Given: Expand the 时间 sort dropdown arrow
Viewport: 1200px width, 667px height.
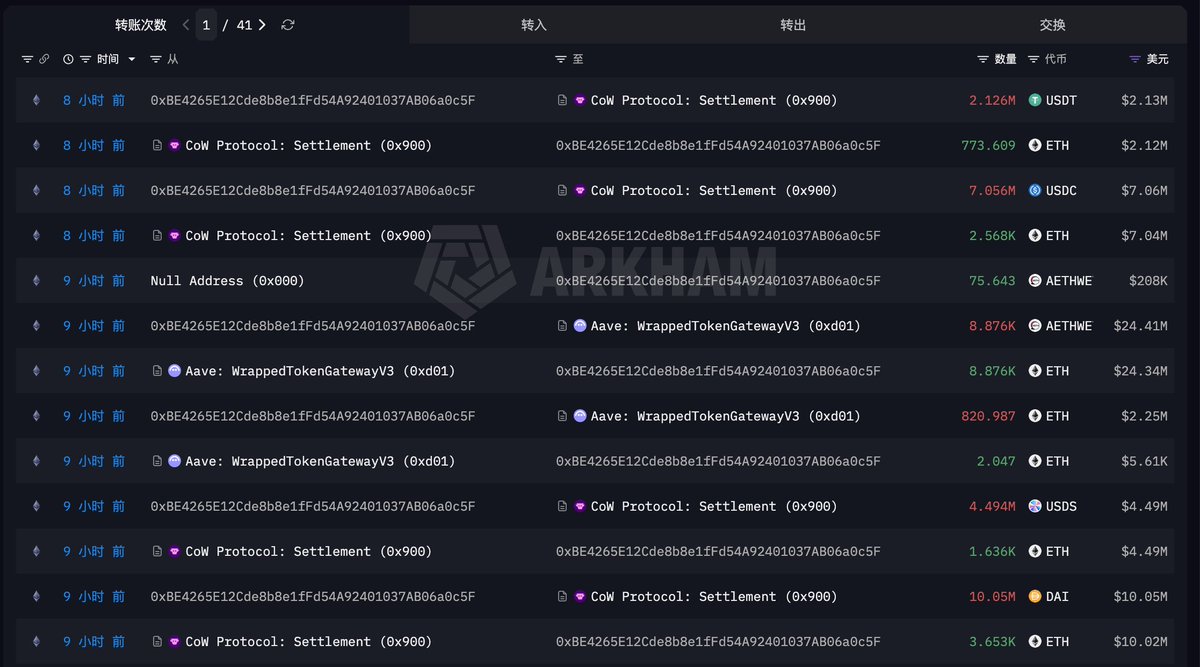Looking at the screenshot, I should click(131, 59).
